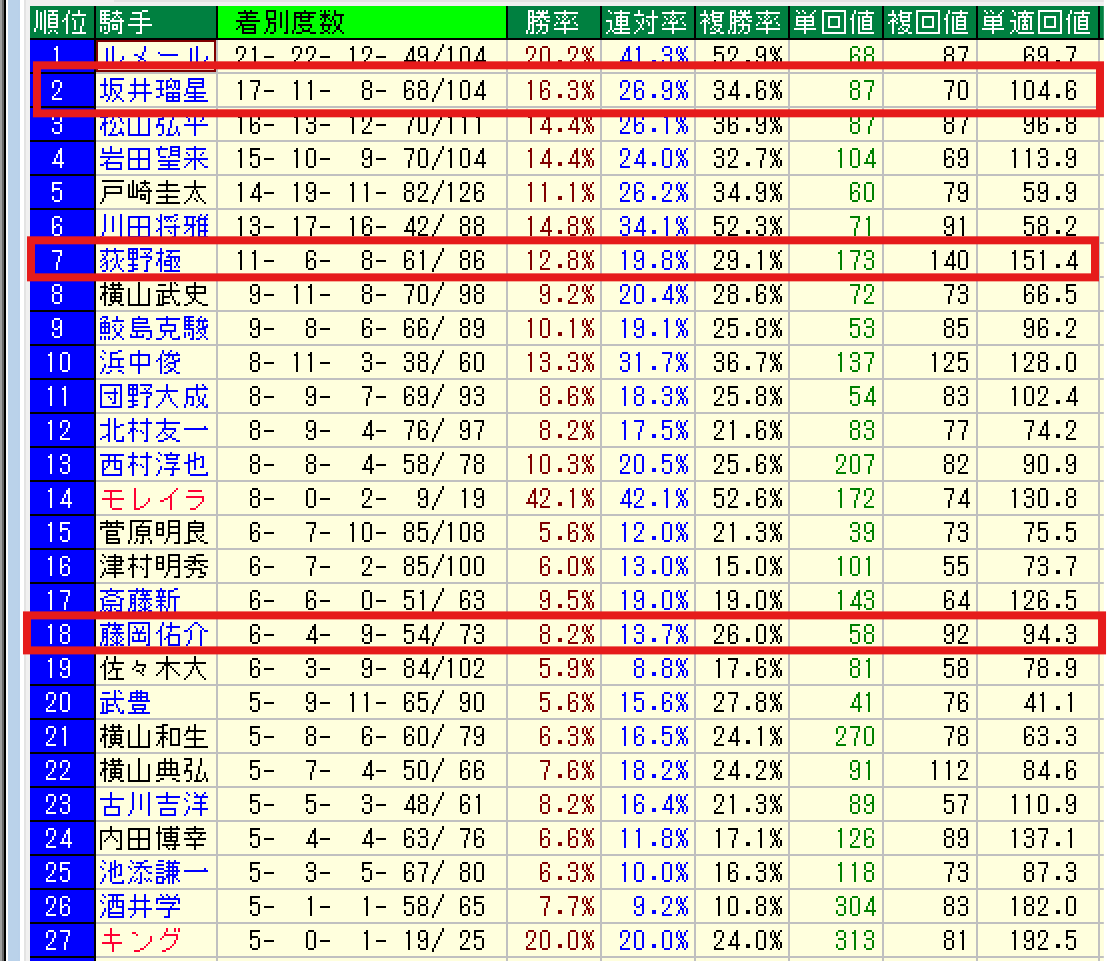This screenshot has height=961, width=1107.
Task: Click rank cell number 10
Action: click(58, 362)
